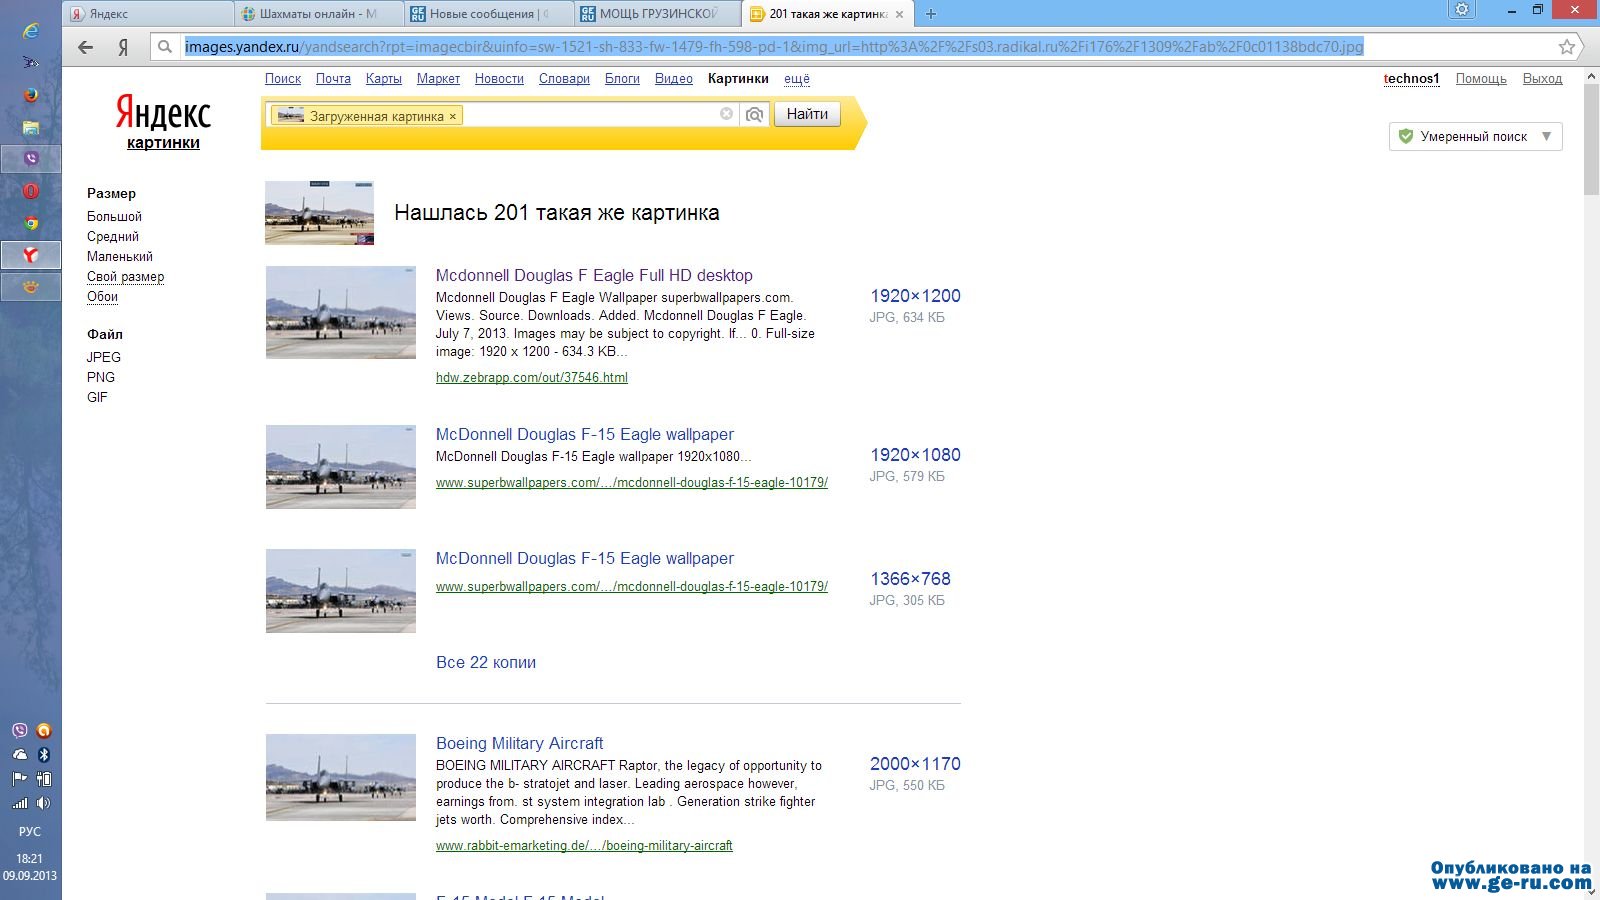
Task: Open a new browser tab
Action: [x=931, y=14]
